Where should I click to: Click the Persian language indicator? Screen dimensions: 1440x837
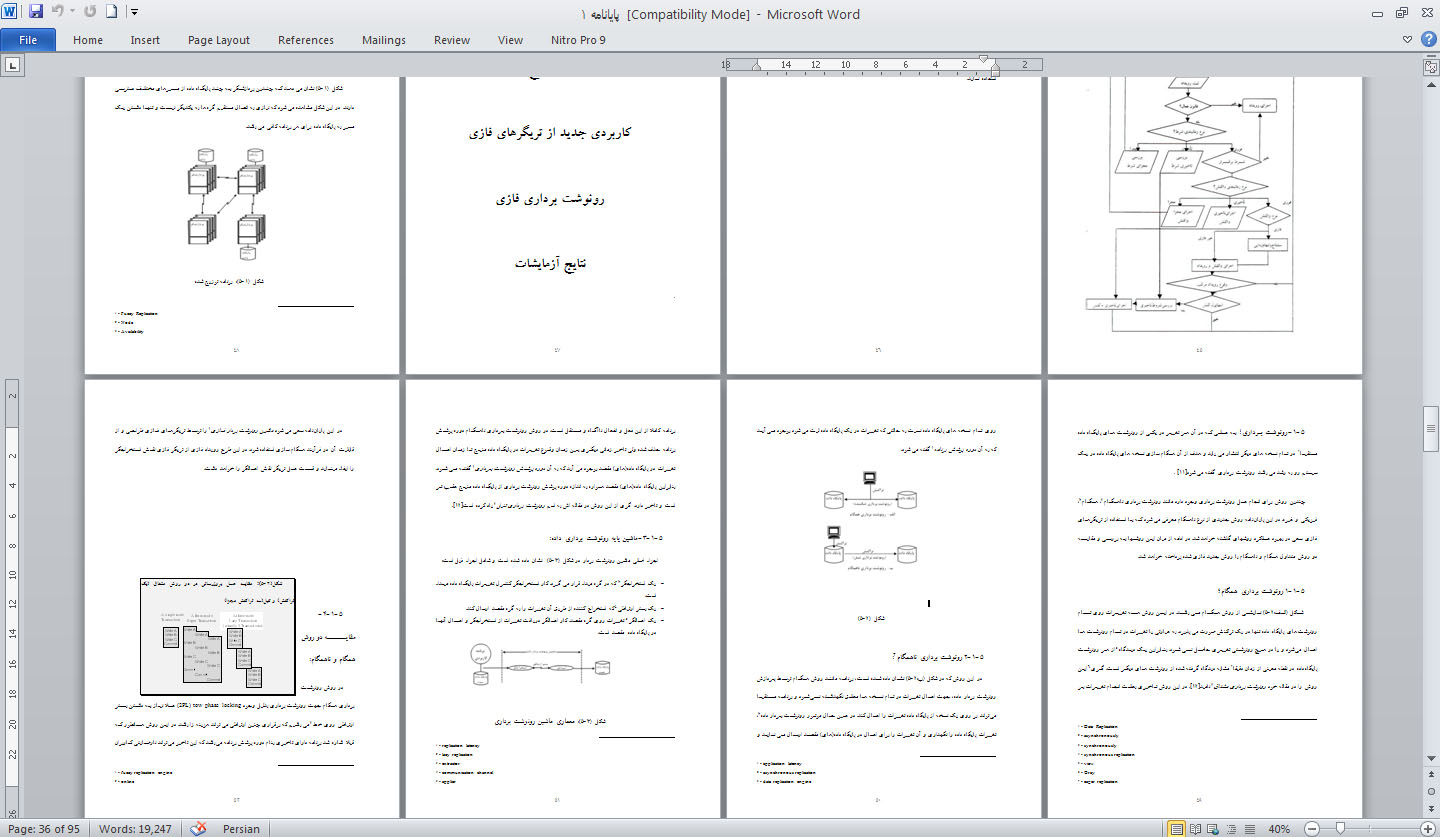tap(241, 829)
